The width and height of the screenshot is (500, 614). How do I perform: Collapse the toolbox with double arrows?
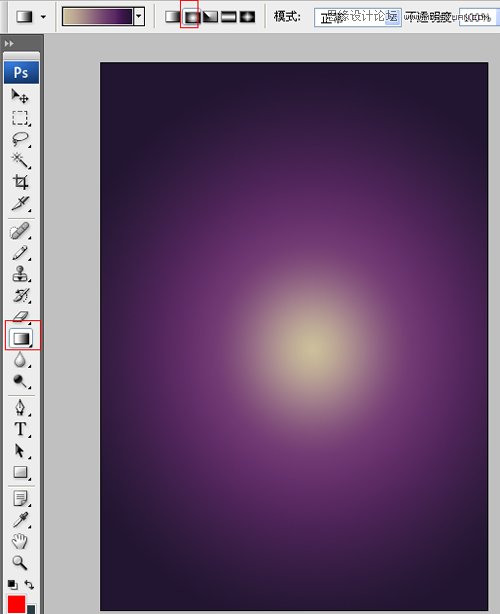9,43
